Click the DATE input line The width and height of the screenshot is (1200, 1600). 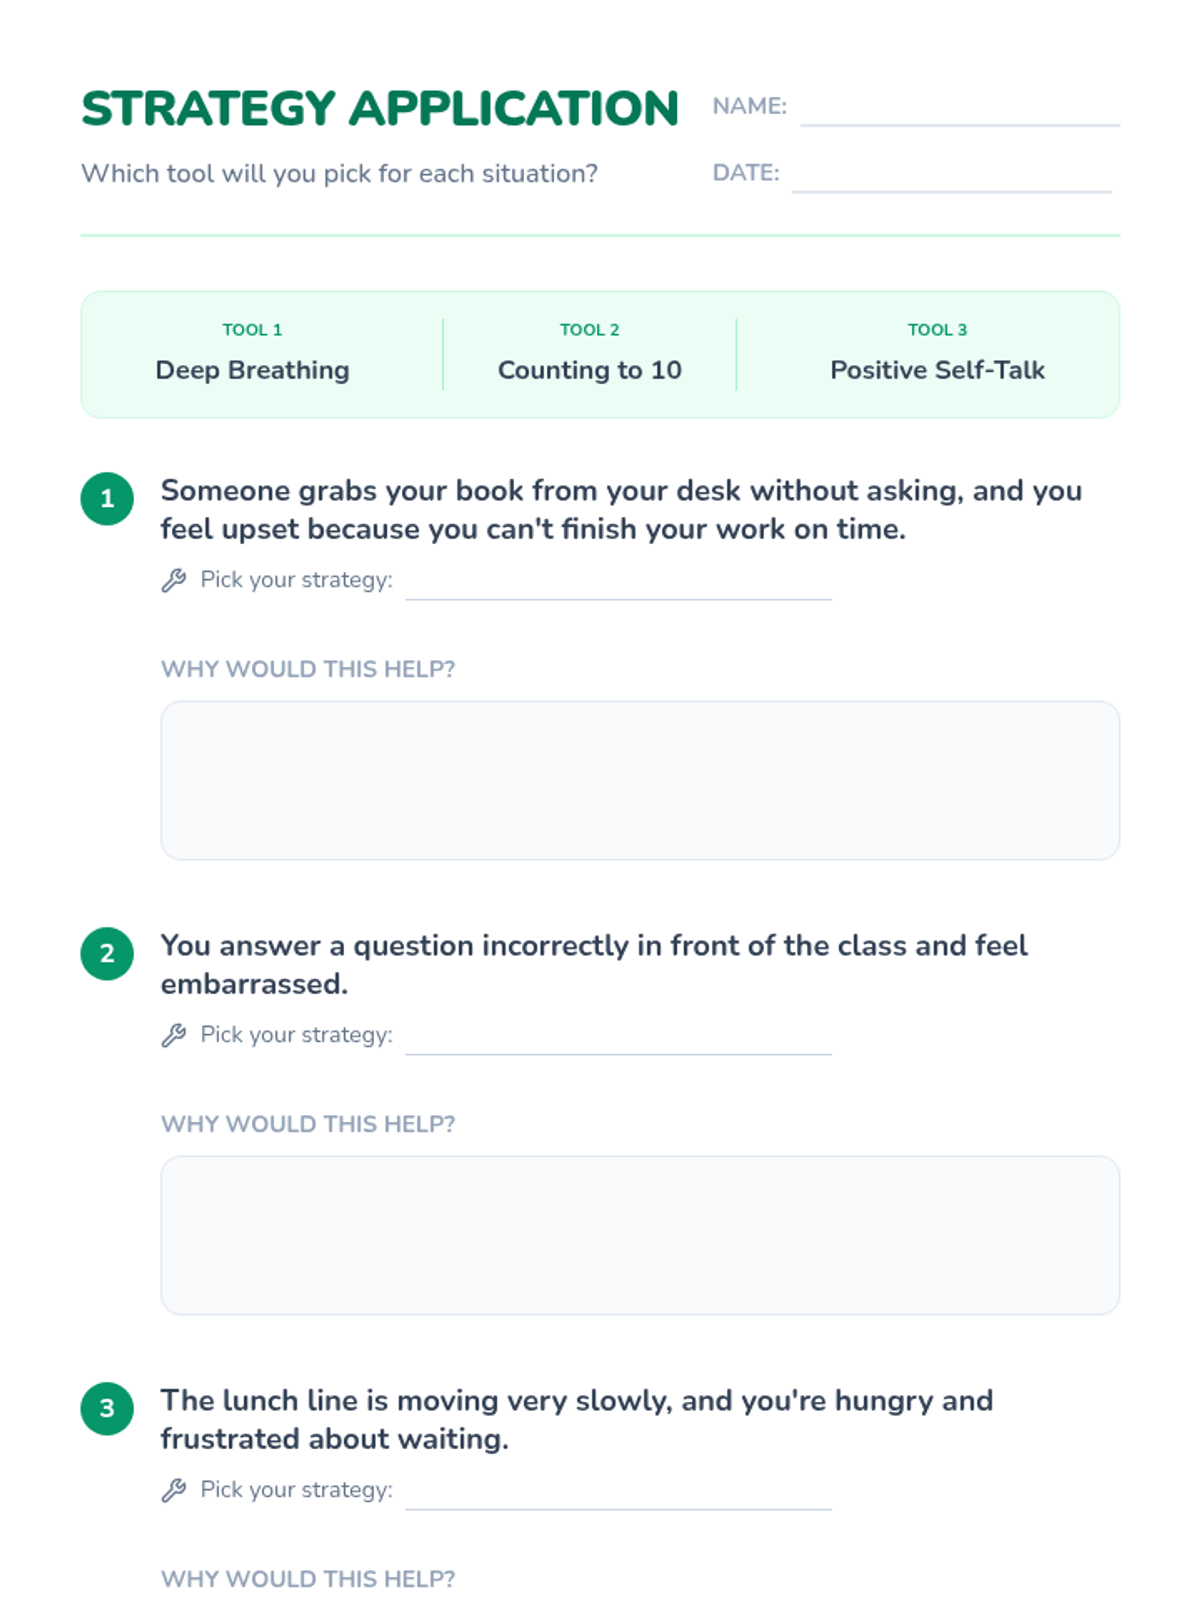click(x=952, y=176)
